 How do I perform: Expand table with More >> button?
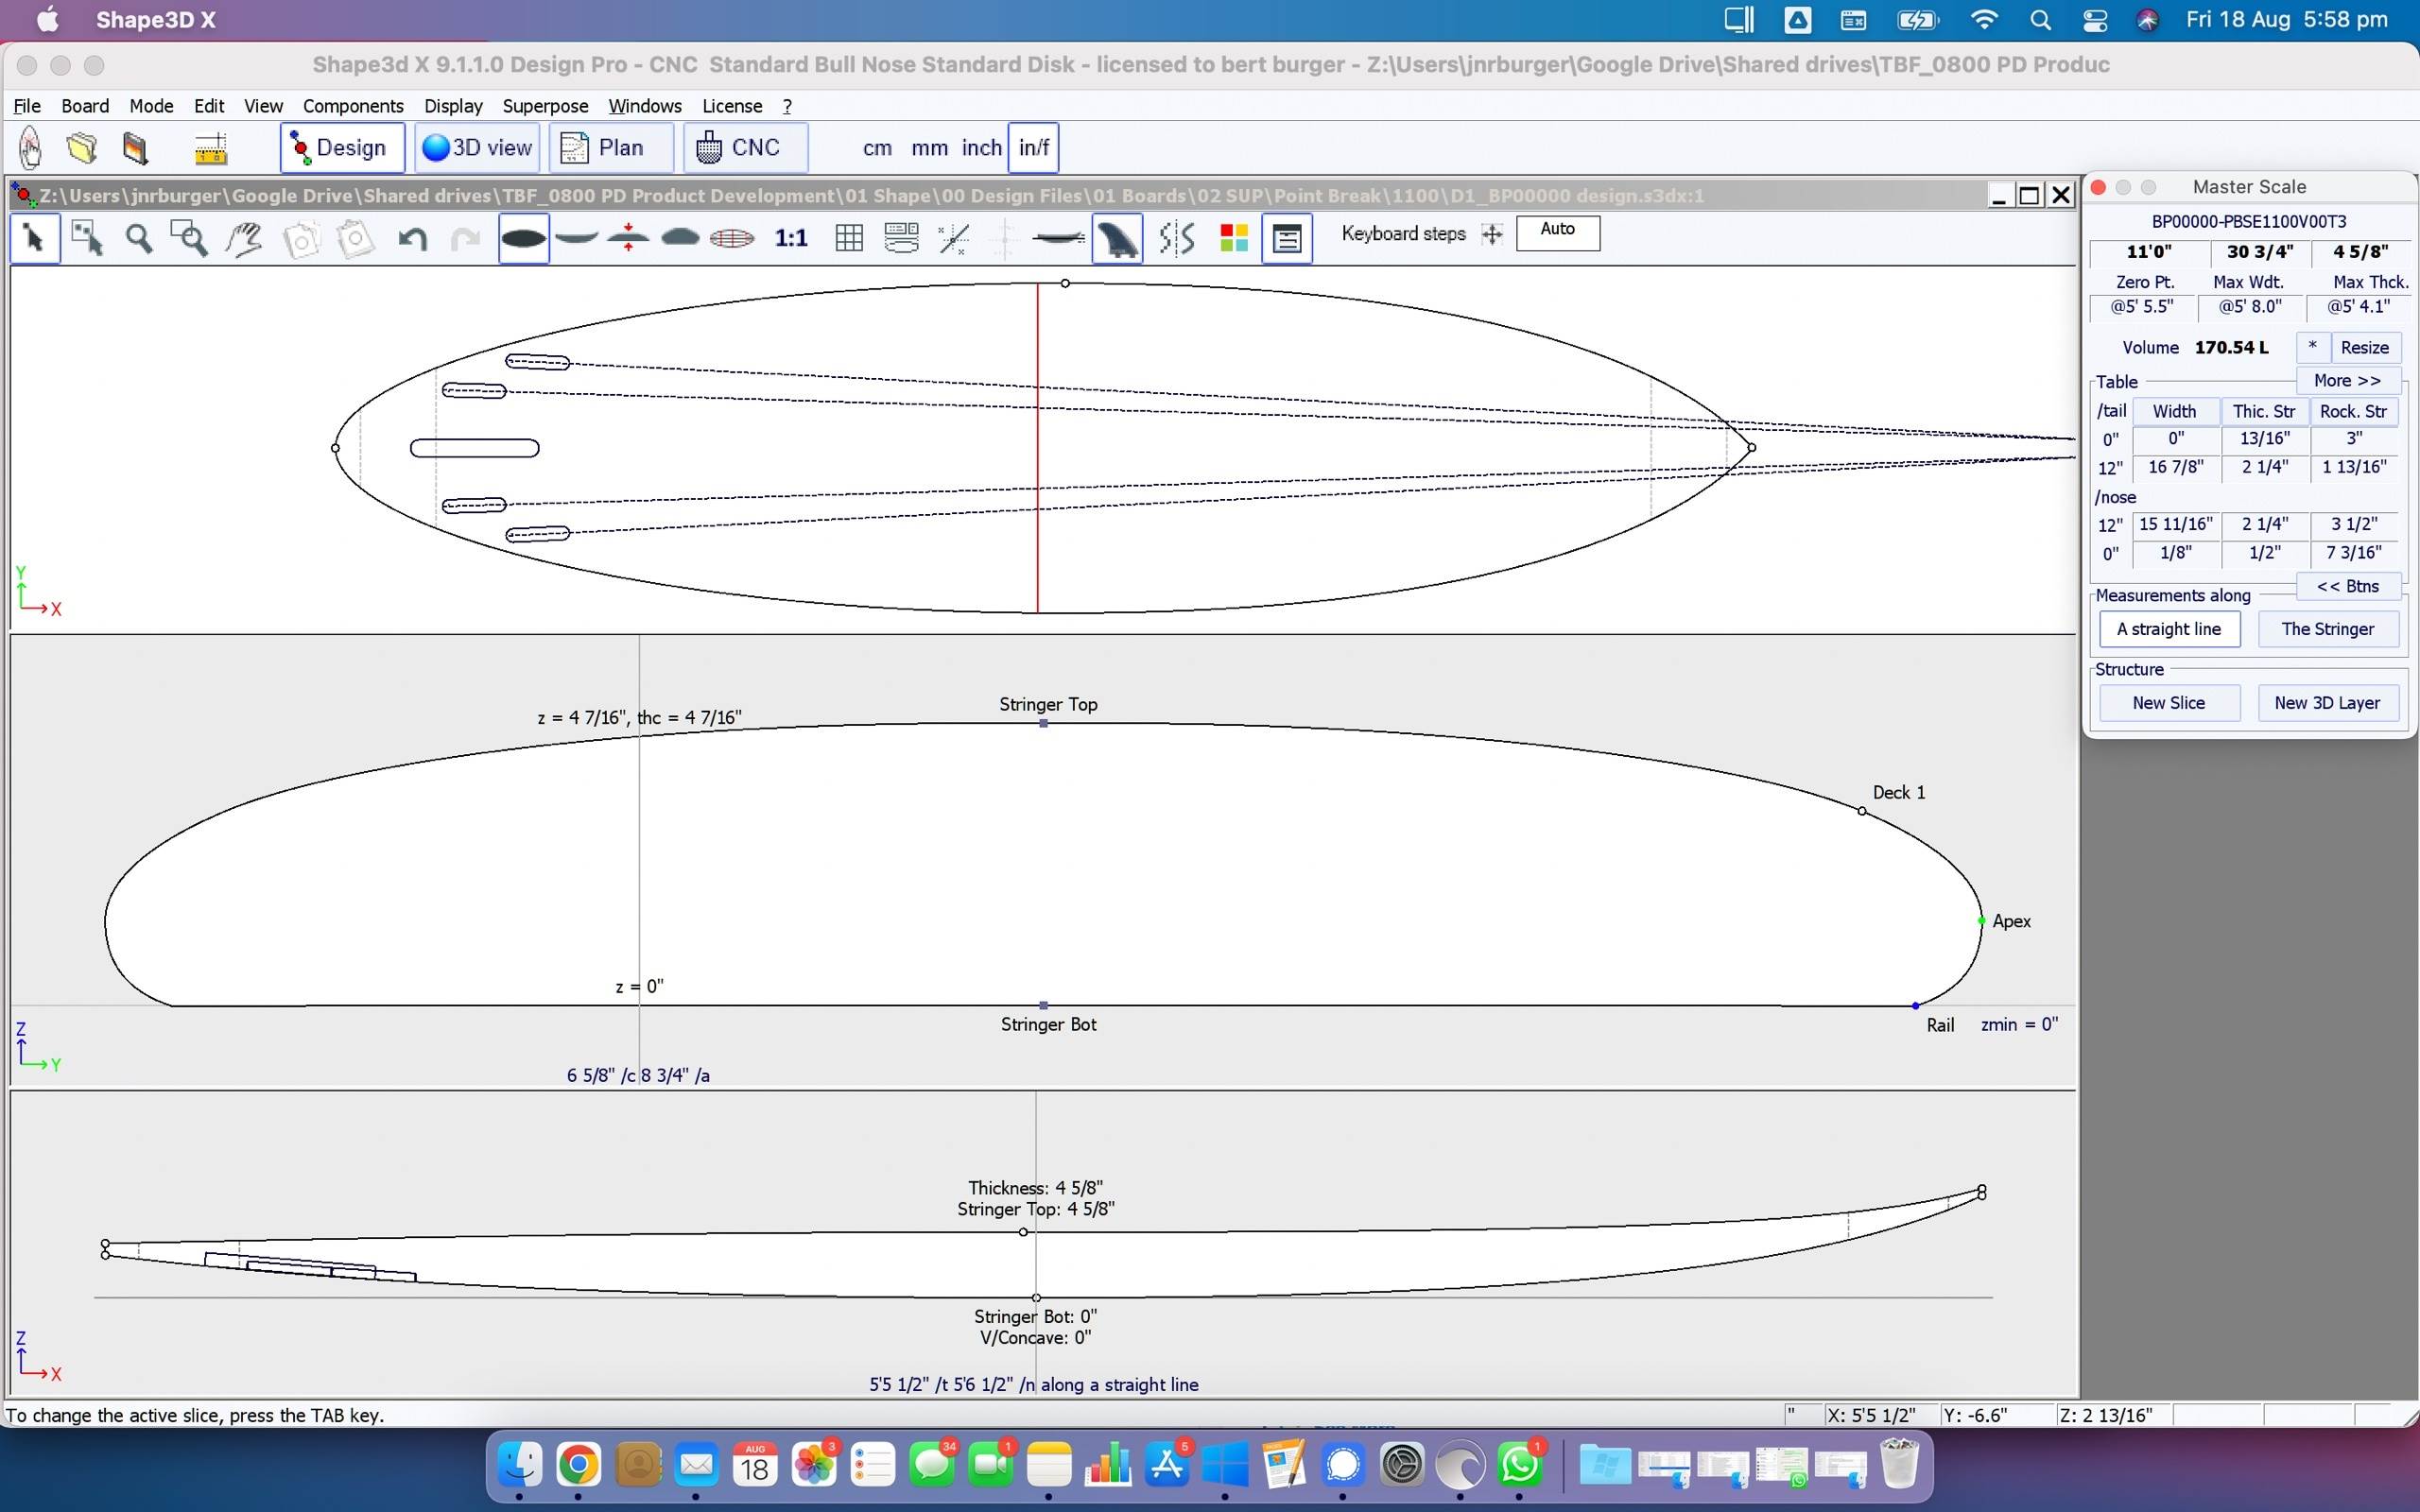coord(2347,380)
